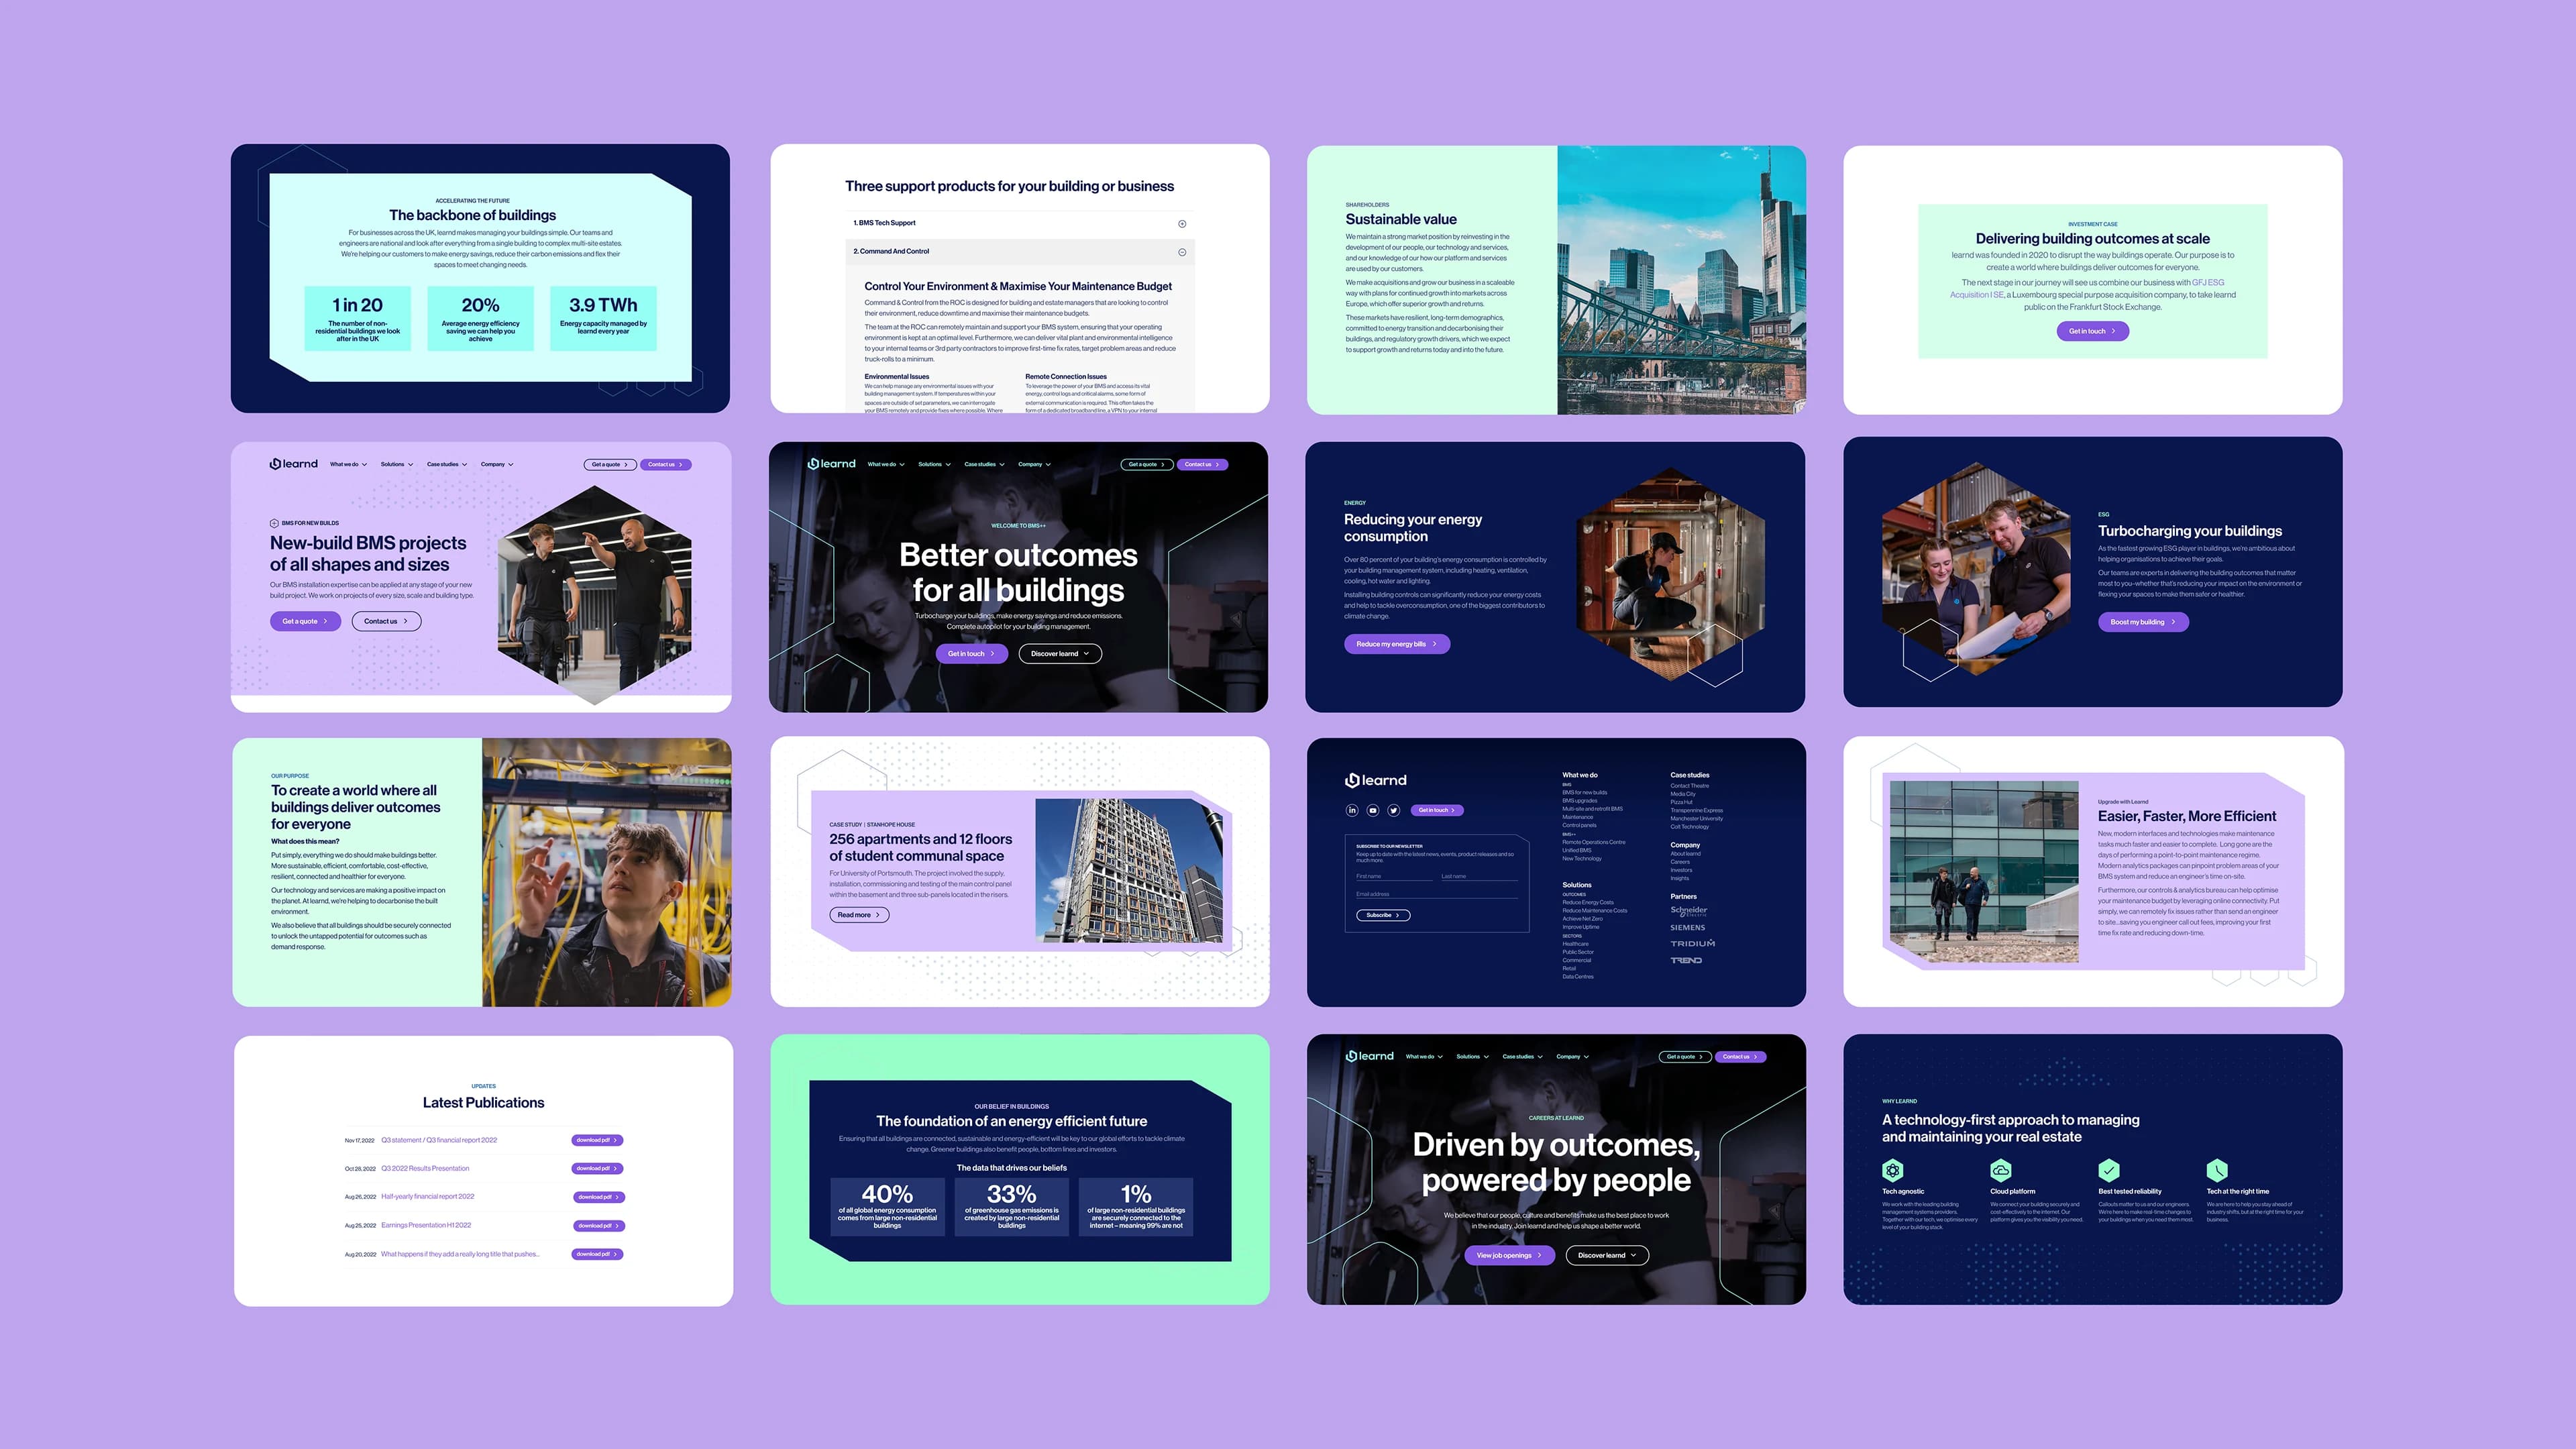Viewport: 2576px width, 1449px height.
Task: Click the Siemens partner logo
Action: (1687, 928)
